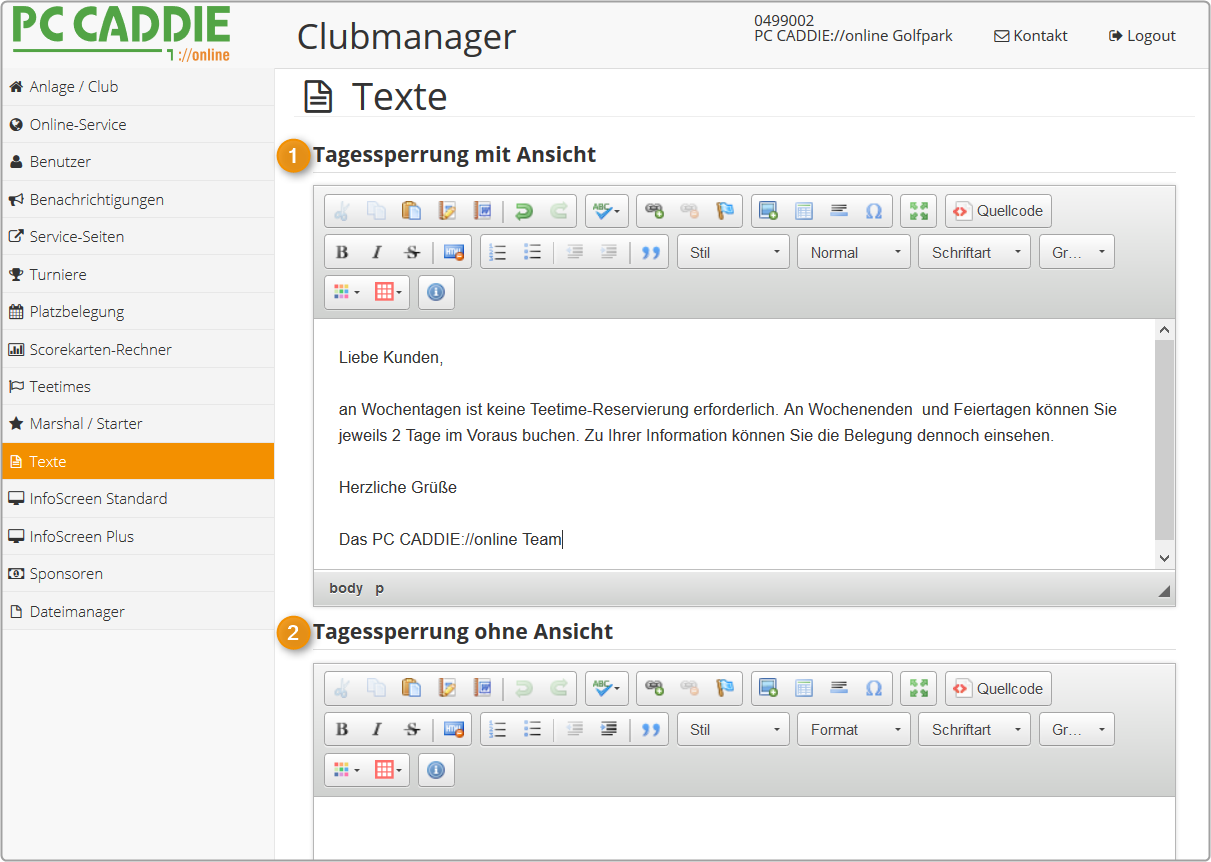The width and height of the screenshot is (1211, 862).
Task: Toggle numbered list in mit Ansicht editor
Action: pos(498,252)
